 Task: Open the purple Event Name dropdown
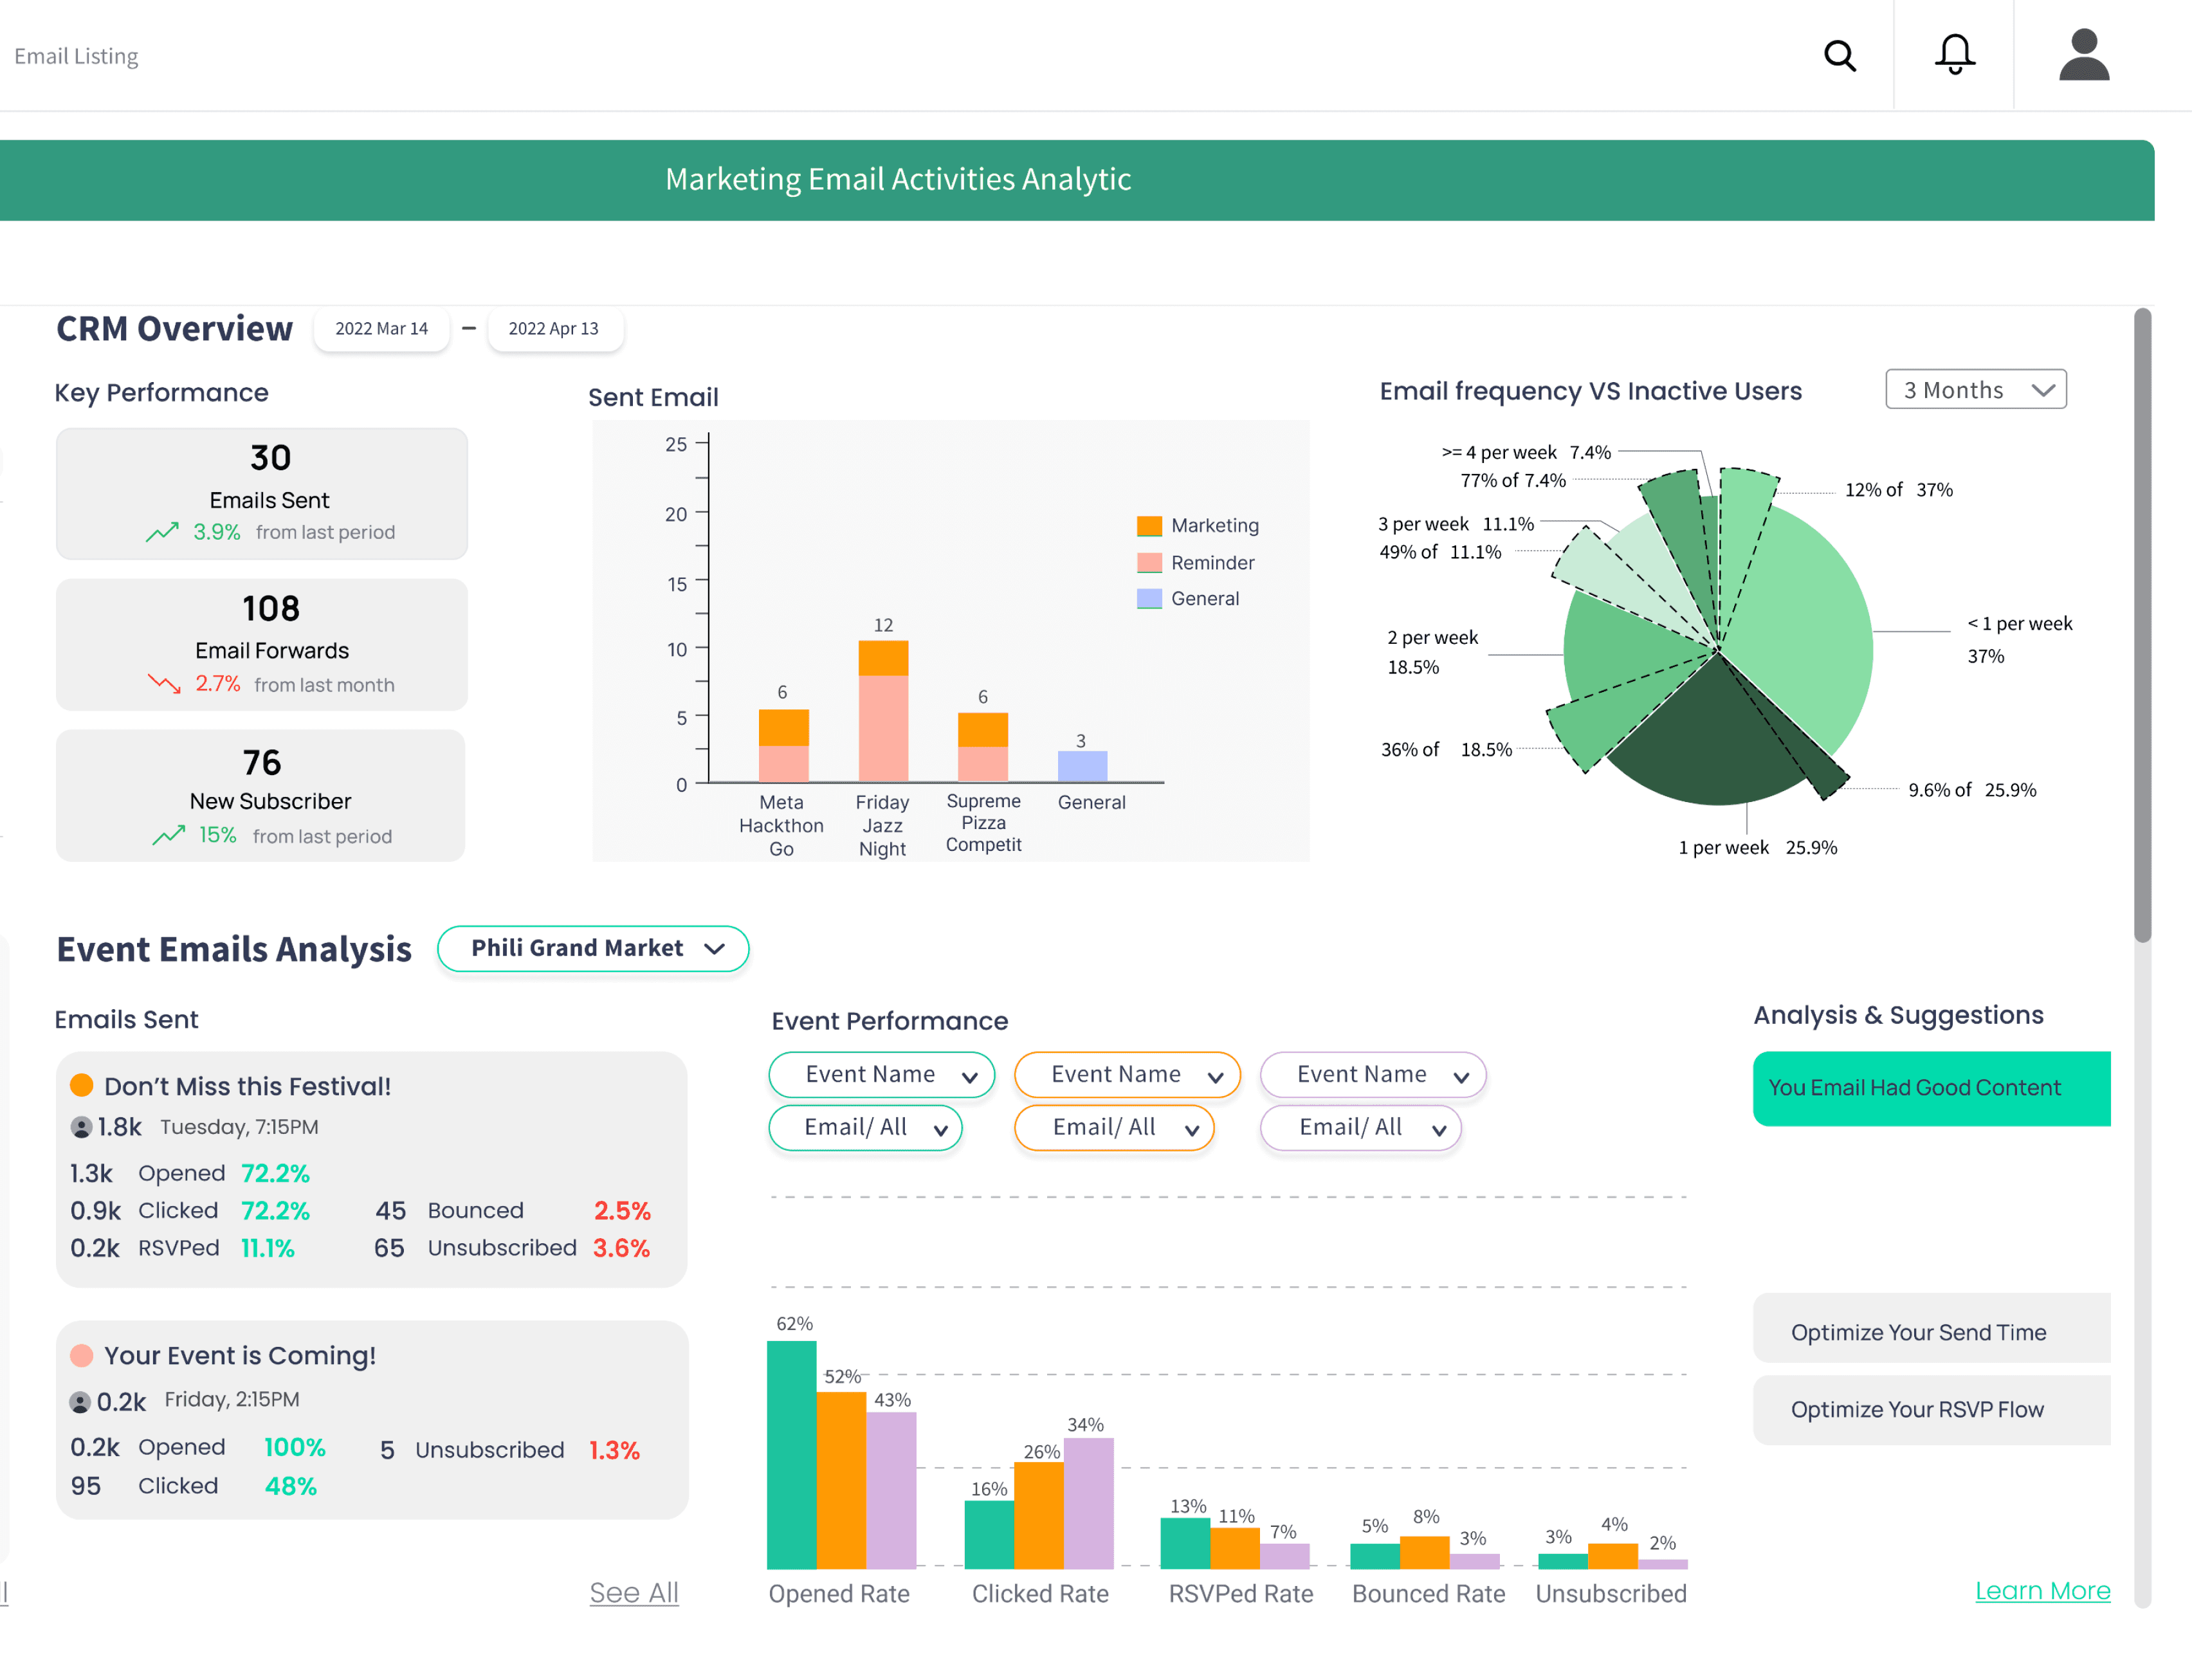(x=1372, y=1075)
